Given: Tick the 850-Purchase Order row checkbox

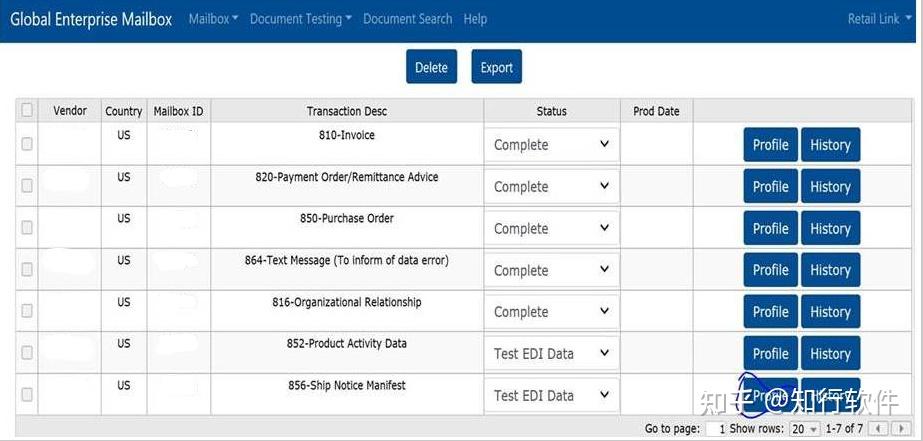Looking at the screenshot, I should (x=27, y=228).
